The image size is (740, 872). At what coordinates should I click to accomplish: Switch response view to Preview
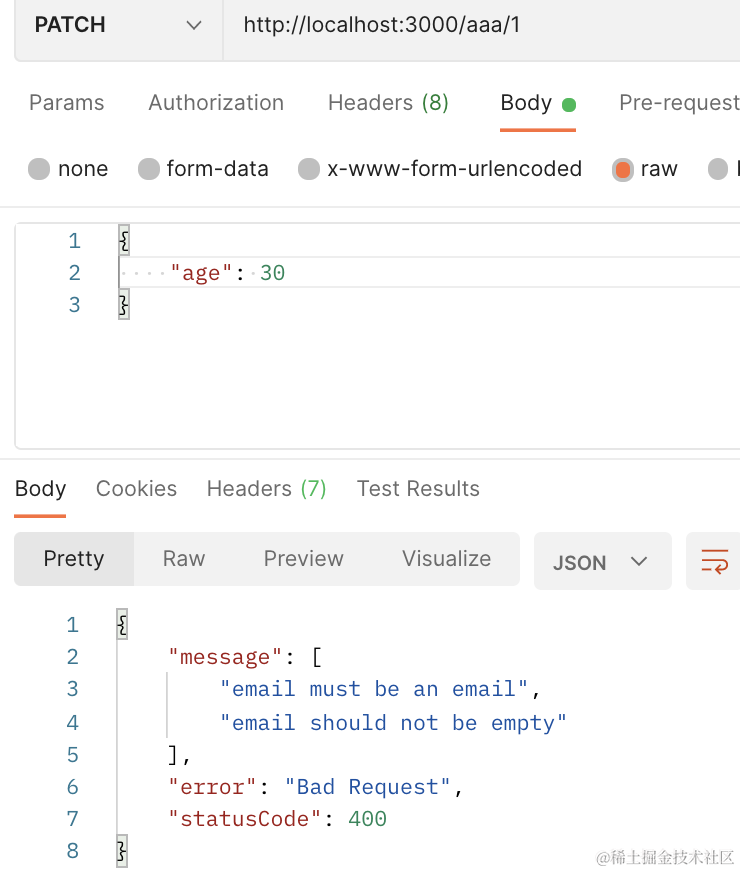click(303, 559)
